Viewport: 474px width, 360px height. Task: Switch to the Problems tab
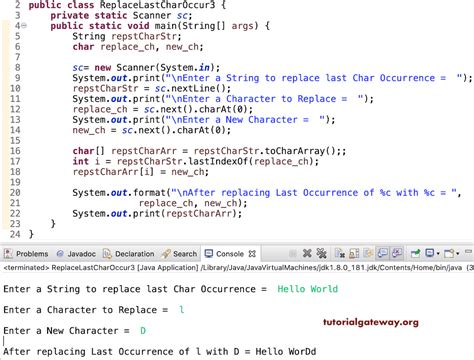26,254
